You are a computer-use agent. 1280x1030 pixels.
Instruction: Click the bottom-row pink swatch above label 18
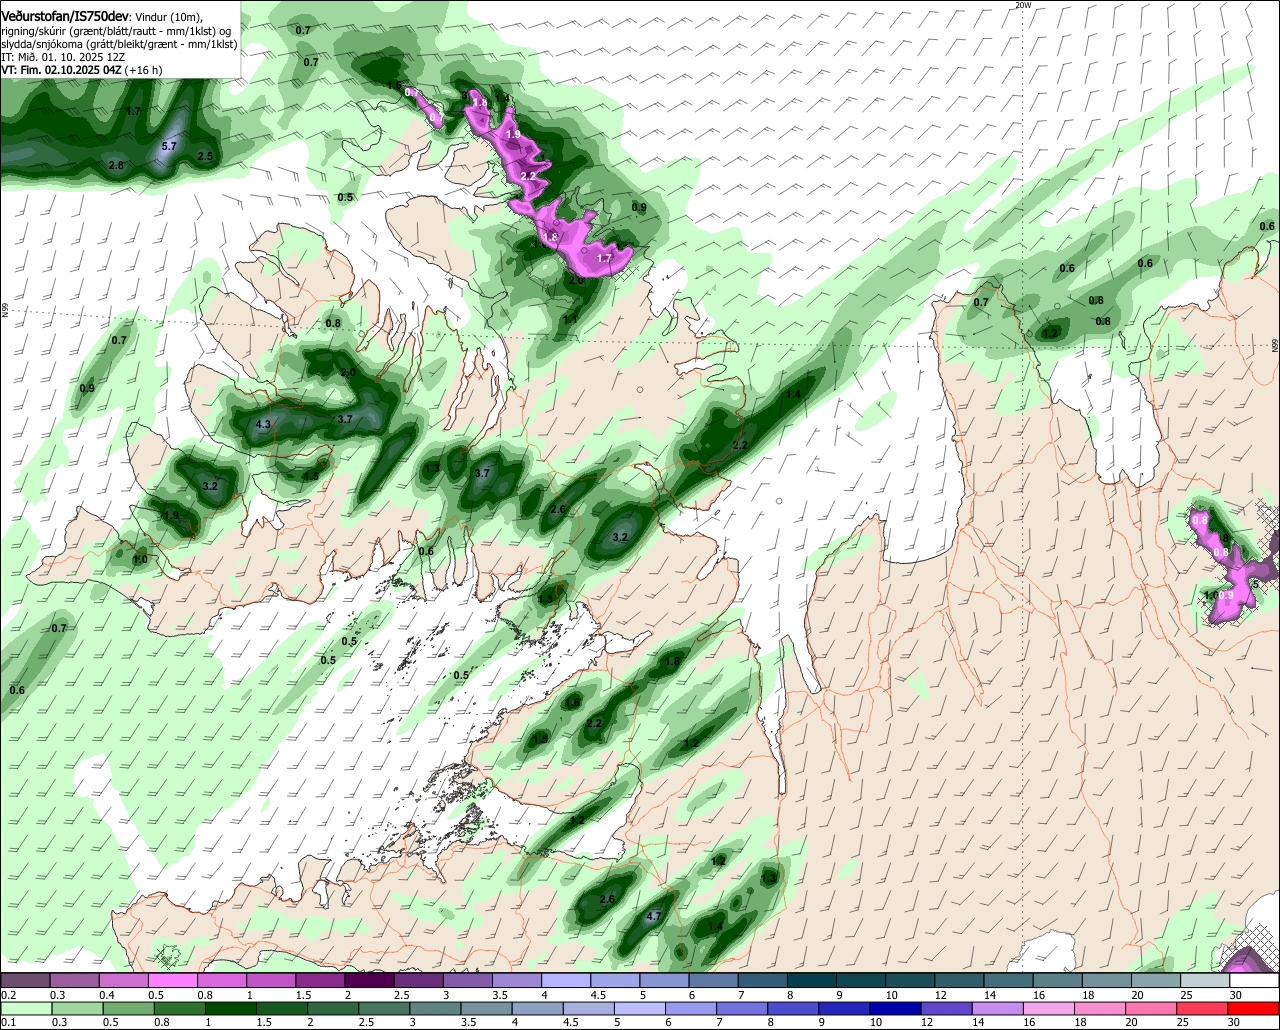click(1101, 1009)
